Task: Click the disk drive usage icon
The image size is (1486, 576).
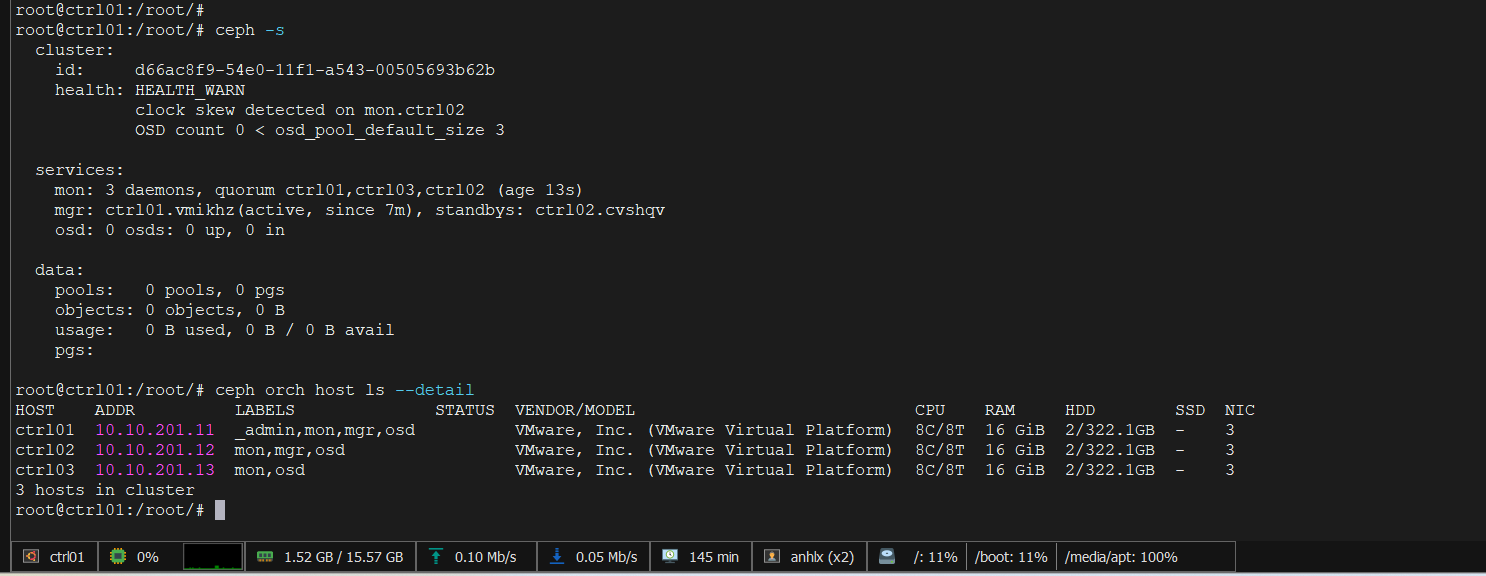Action: coord(887,557)
